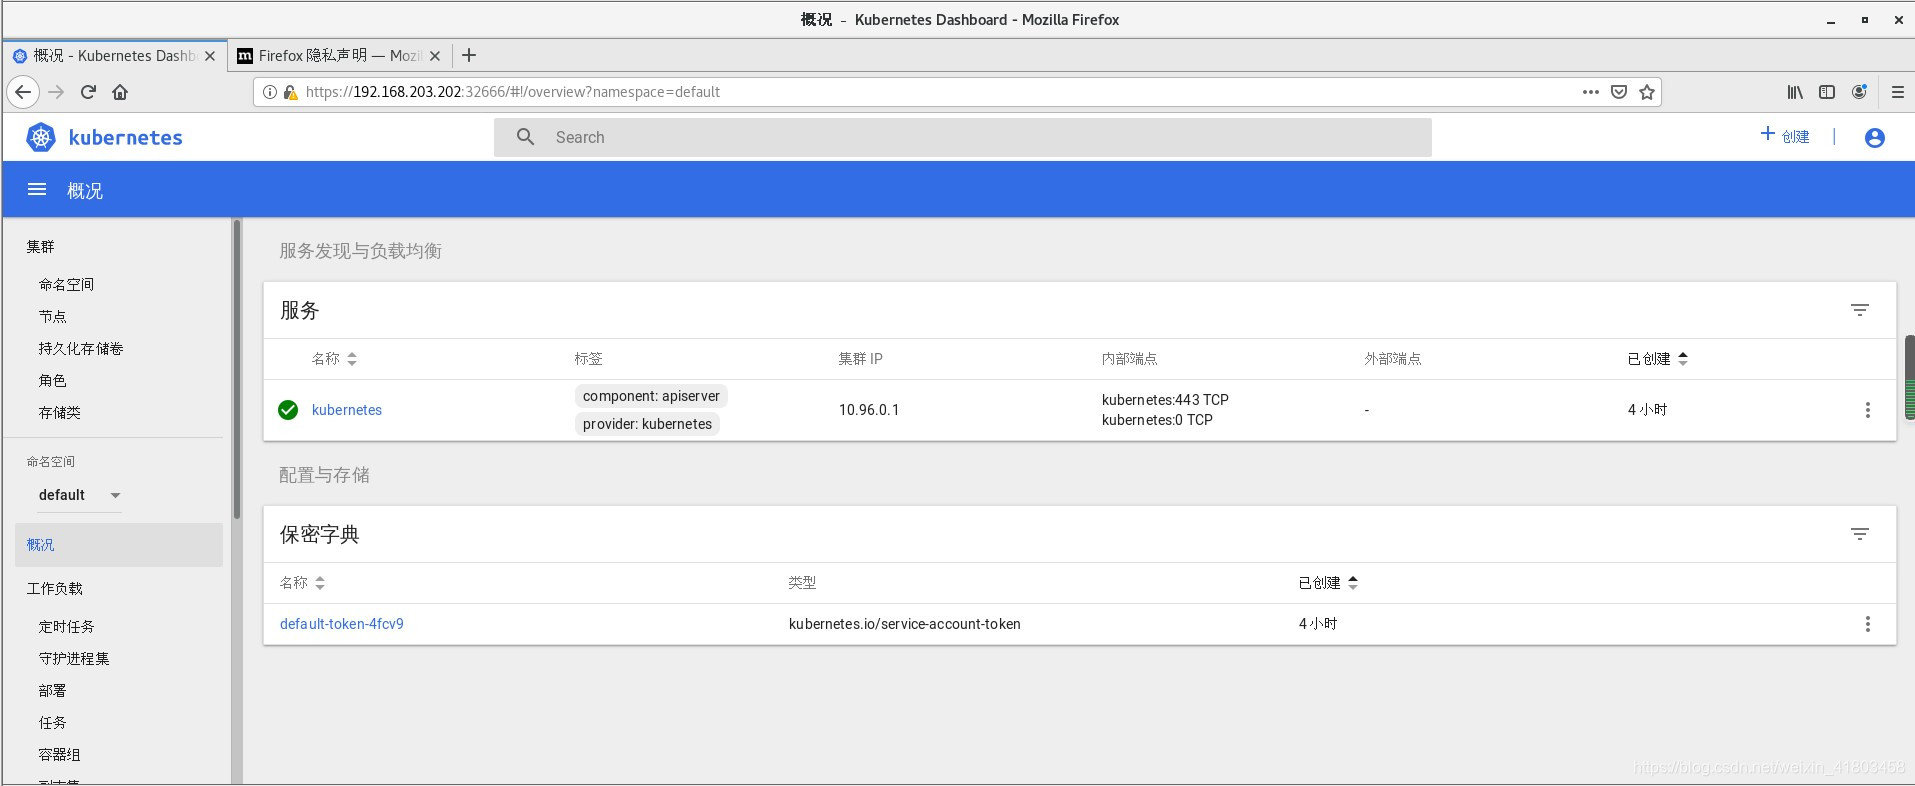Click the Kubernetes logo icon

(x=41, y=137)
